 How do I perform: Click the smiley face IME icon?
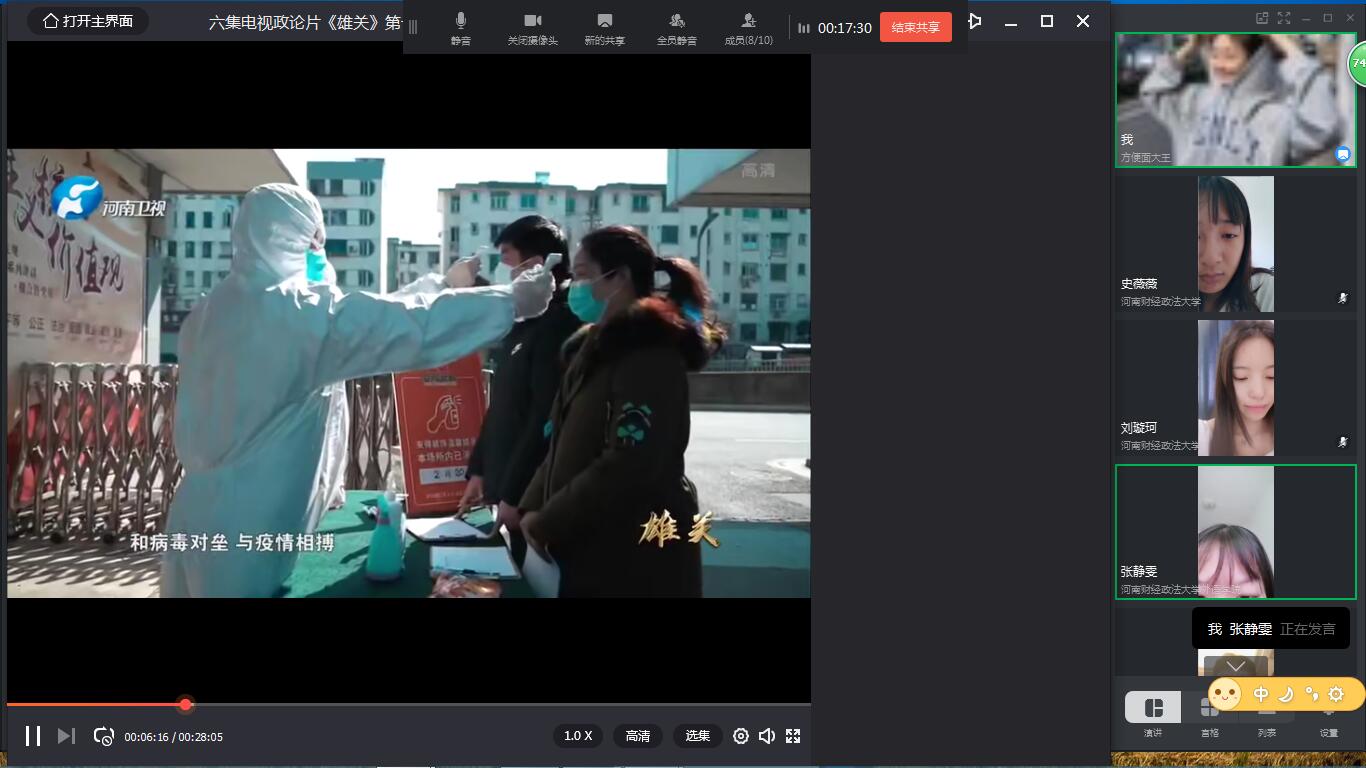click(1225, 694)
